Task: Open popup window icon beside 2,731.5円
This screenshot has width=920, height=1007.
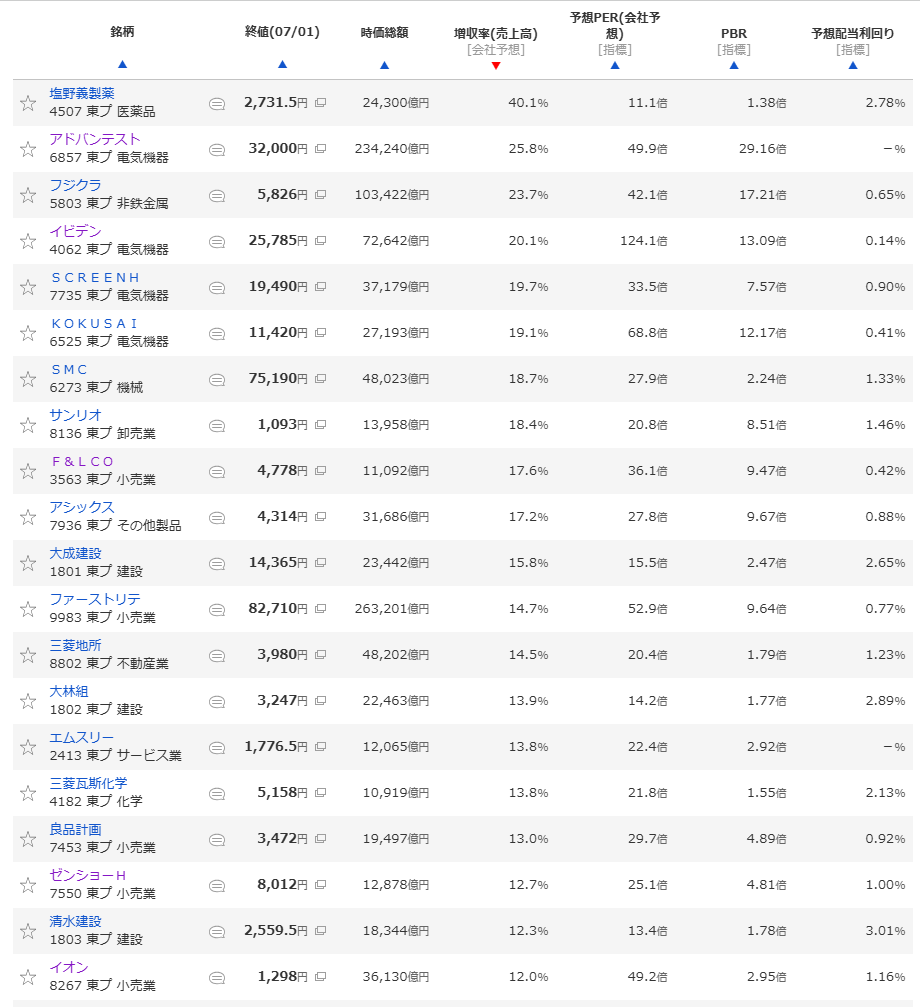Action: coord(320,102)
